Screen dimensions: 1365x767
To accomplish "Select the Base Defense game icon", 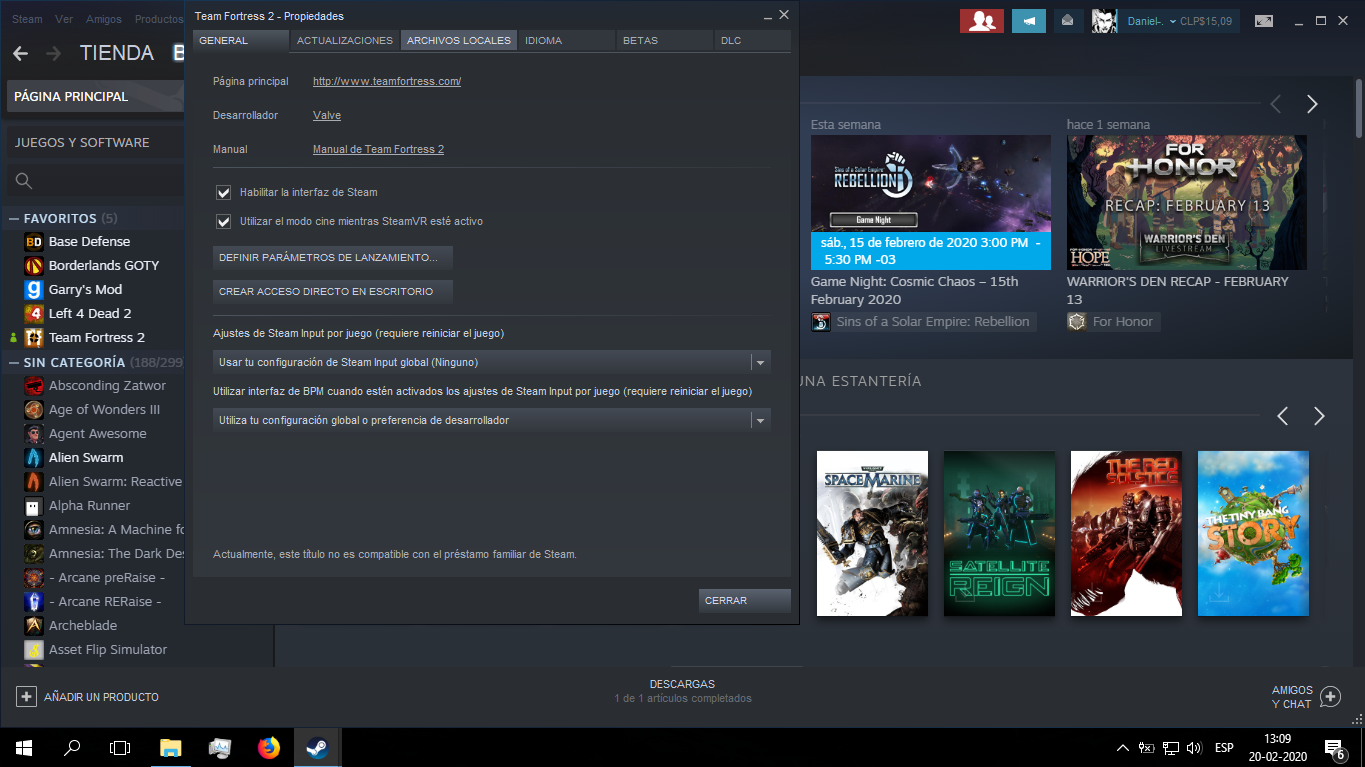I will click(x=34, y=241).
